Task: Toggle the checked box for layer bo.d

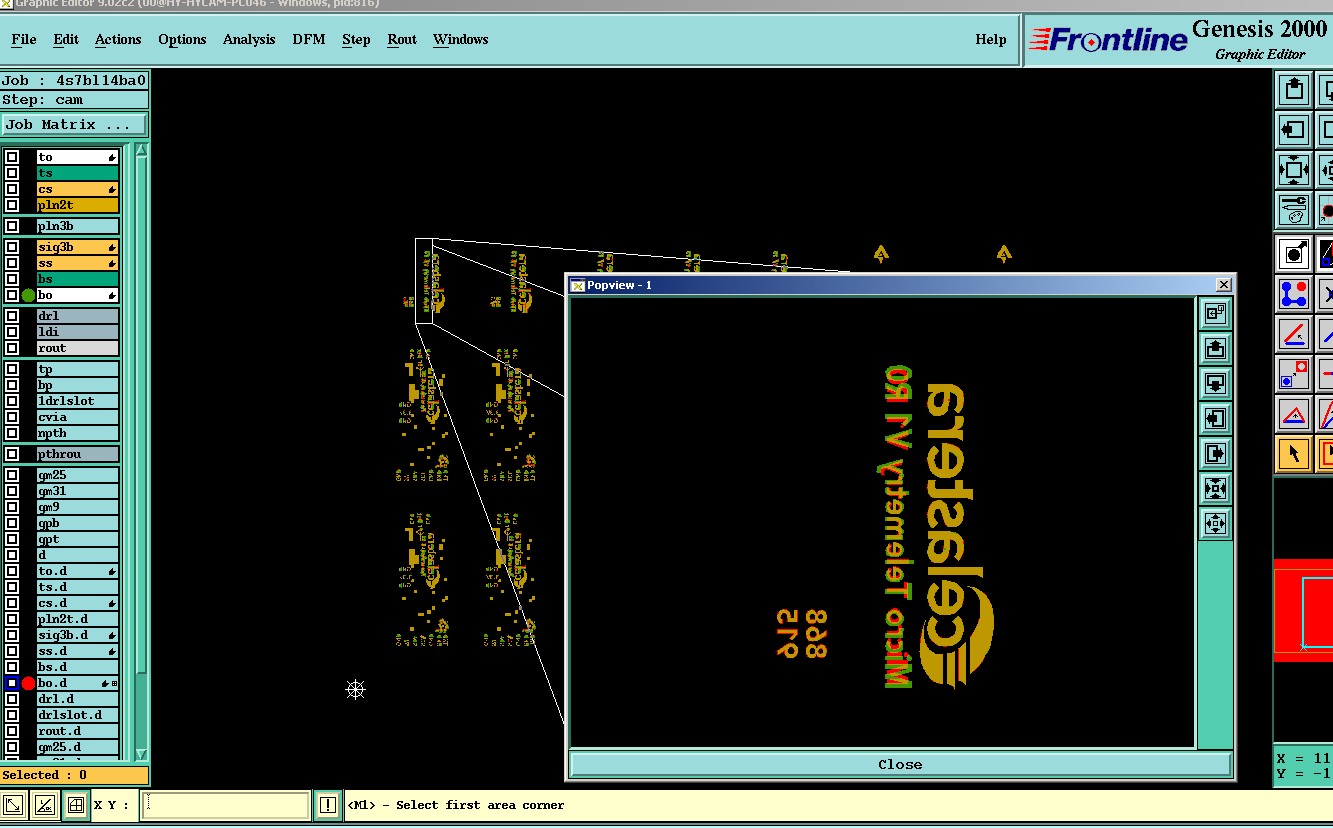Action: (12, 683)
